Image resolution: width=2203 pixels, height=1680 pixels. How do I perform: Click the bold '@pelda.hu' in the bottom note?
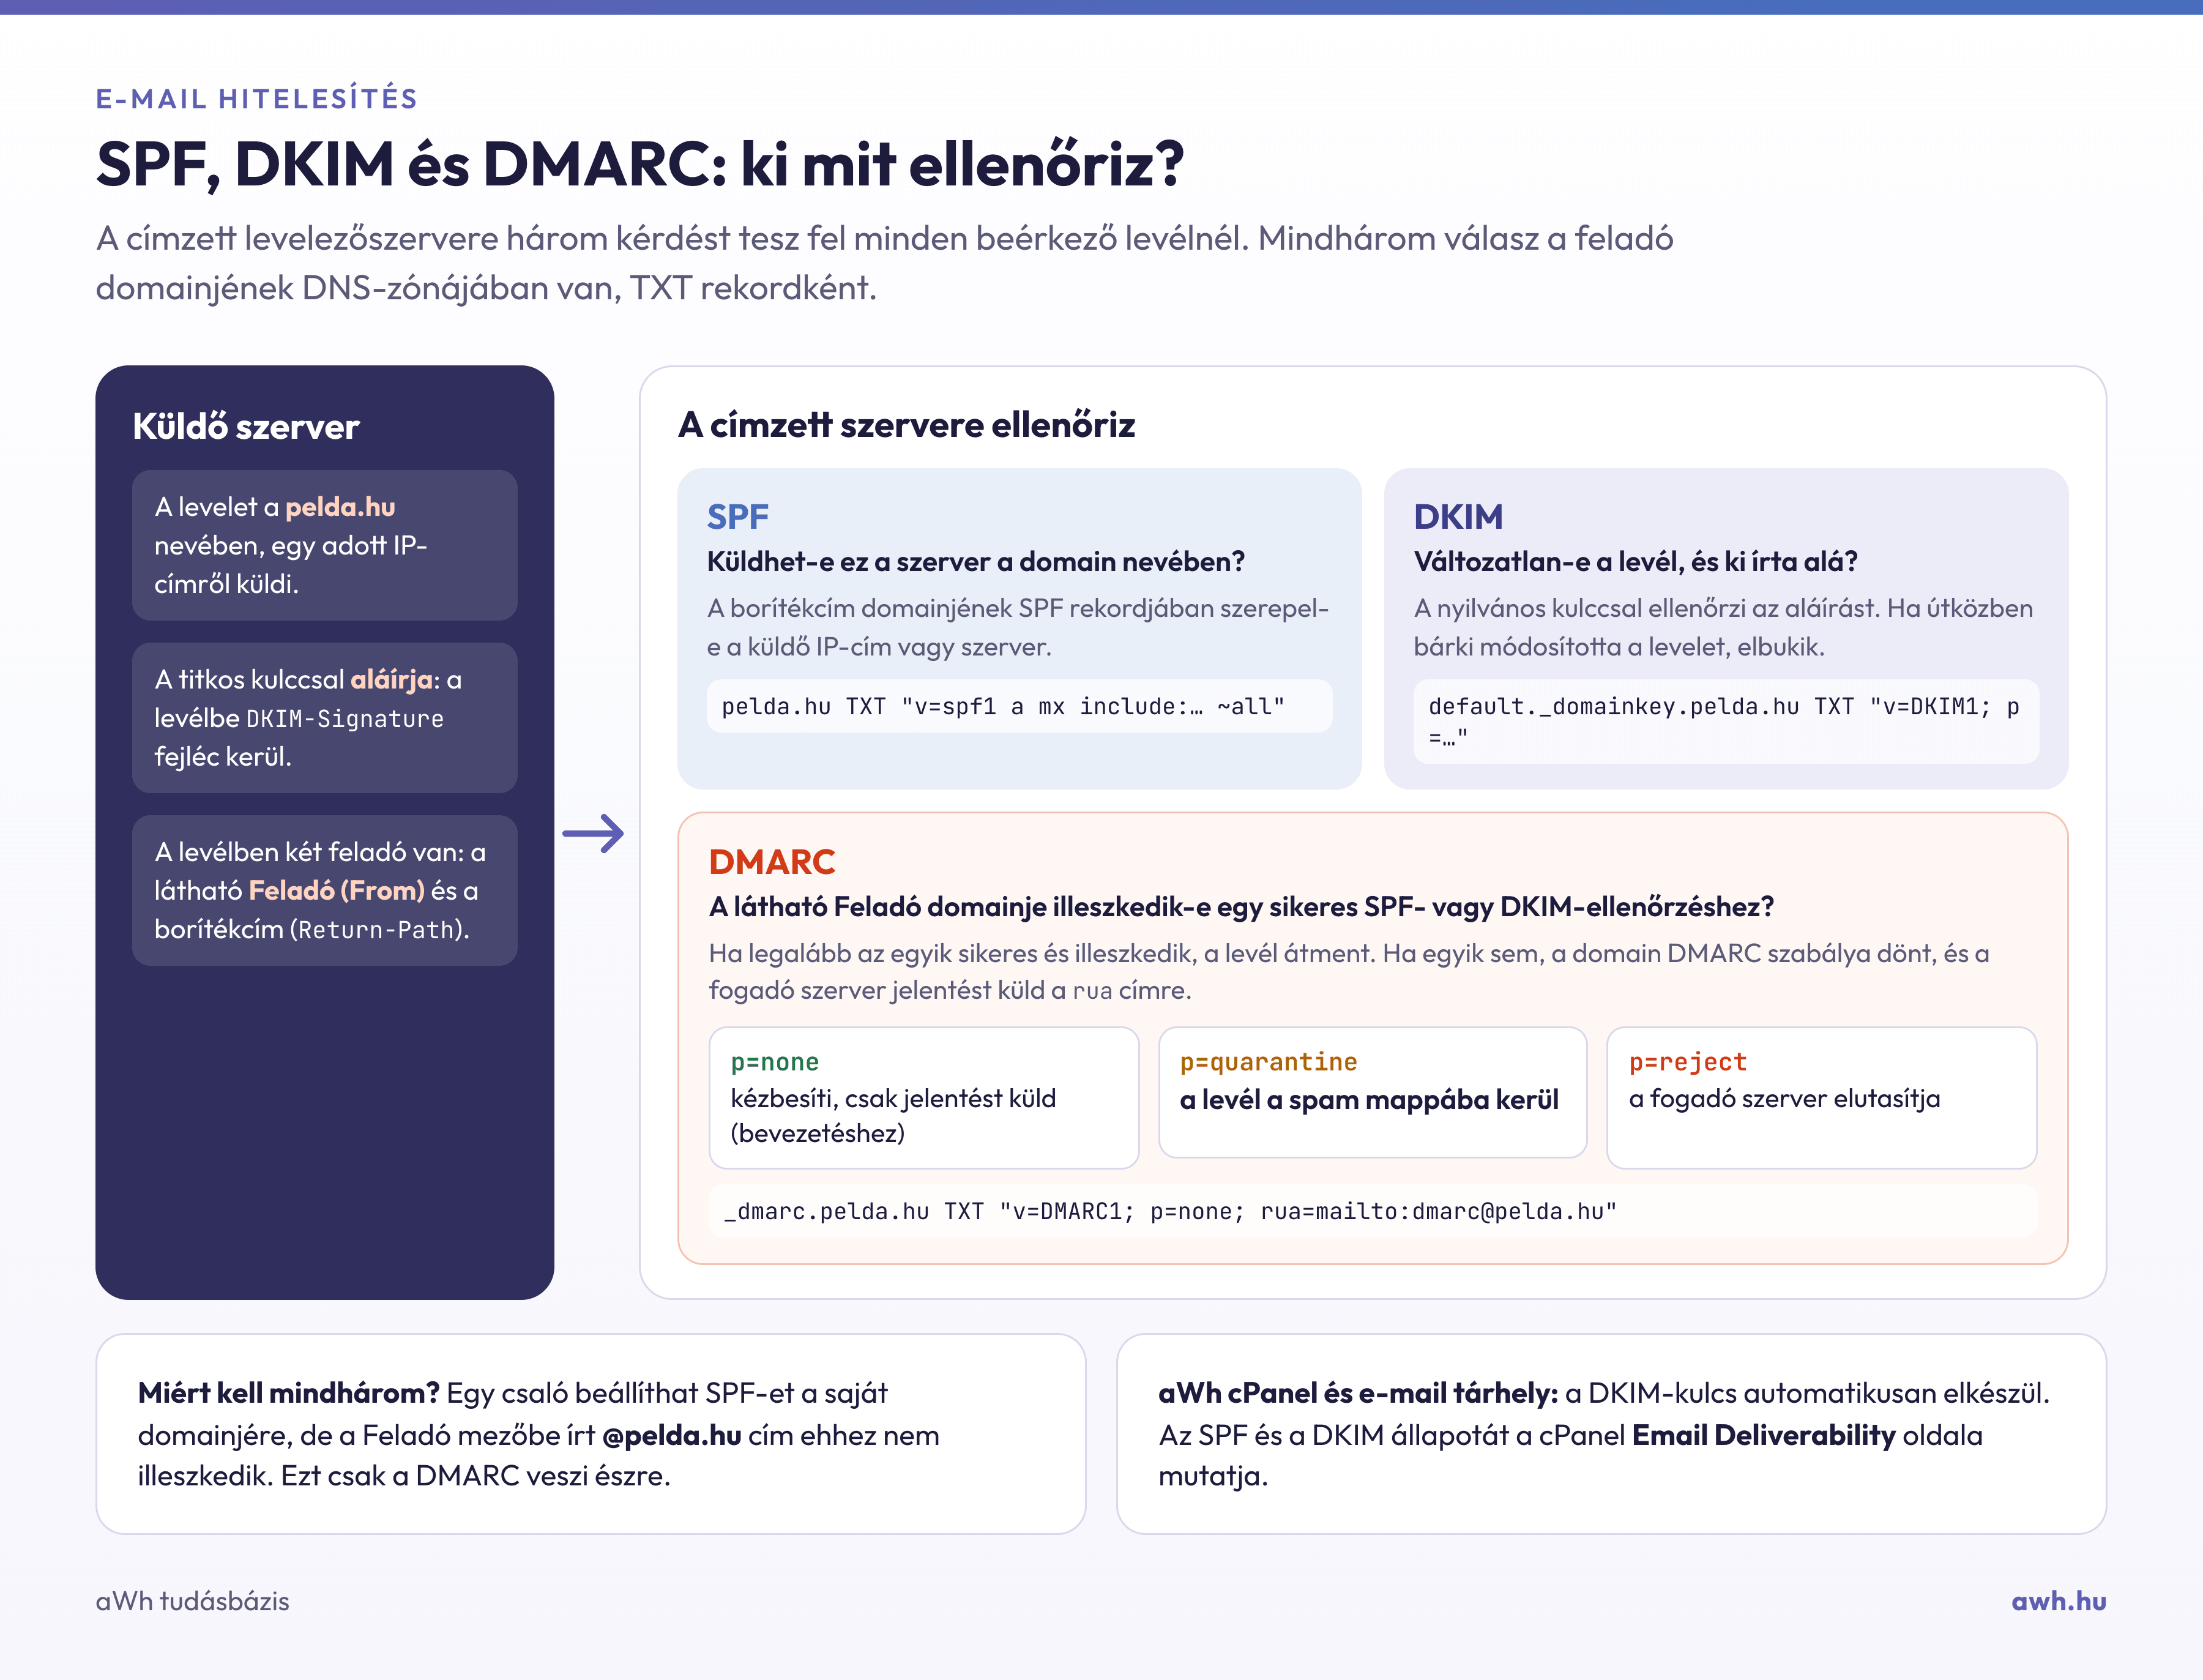672,1435
